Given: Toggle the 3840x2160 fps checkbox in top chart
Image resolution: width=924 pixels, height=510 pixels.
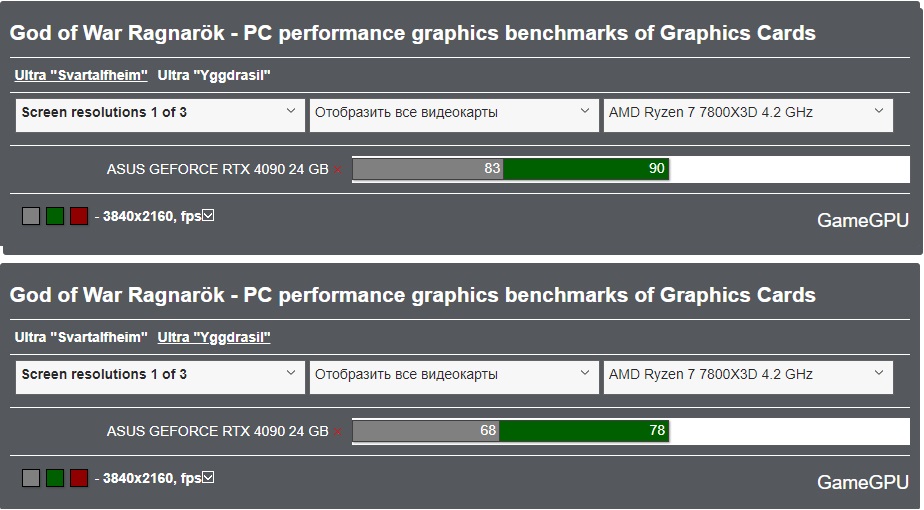Looking at the screenshot, I should click(208, 215).
